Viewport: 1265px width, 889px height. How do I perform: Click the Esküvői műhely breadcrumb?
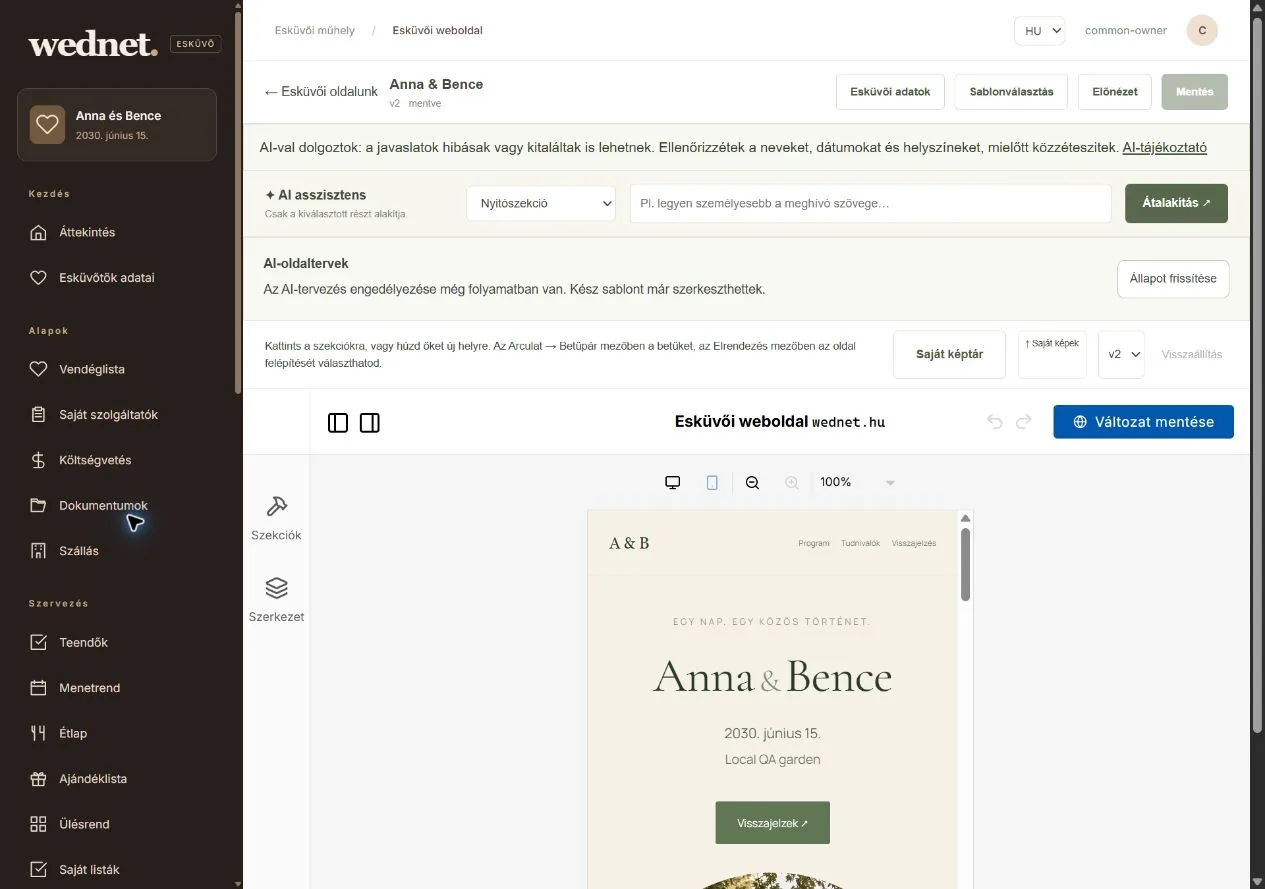coord(315,31)
